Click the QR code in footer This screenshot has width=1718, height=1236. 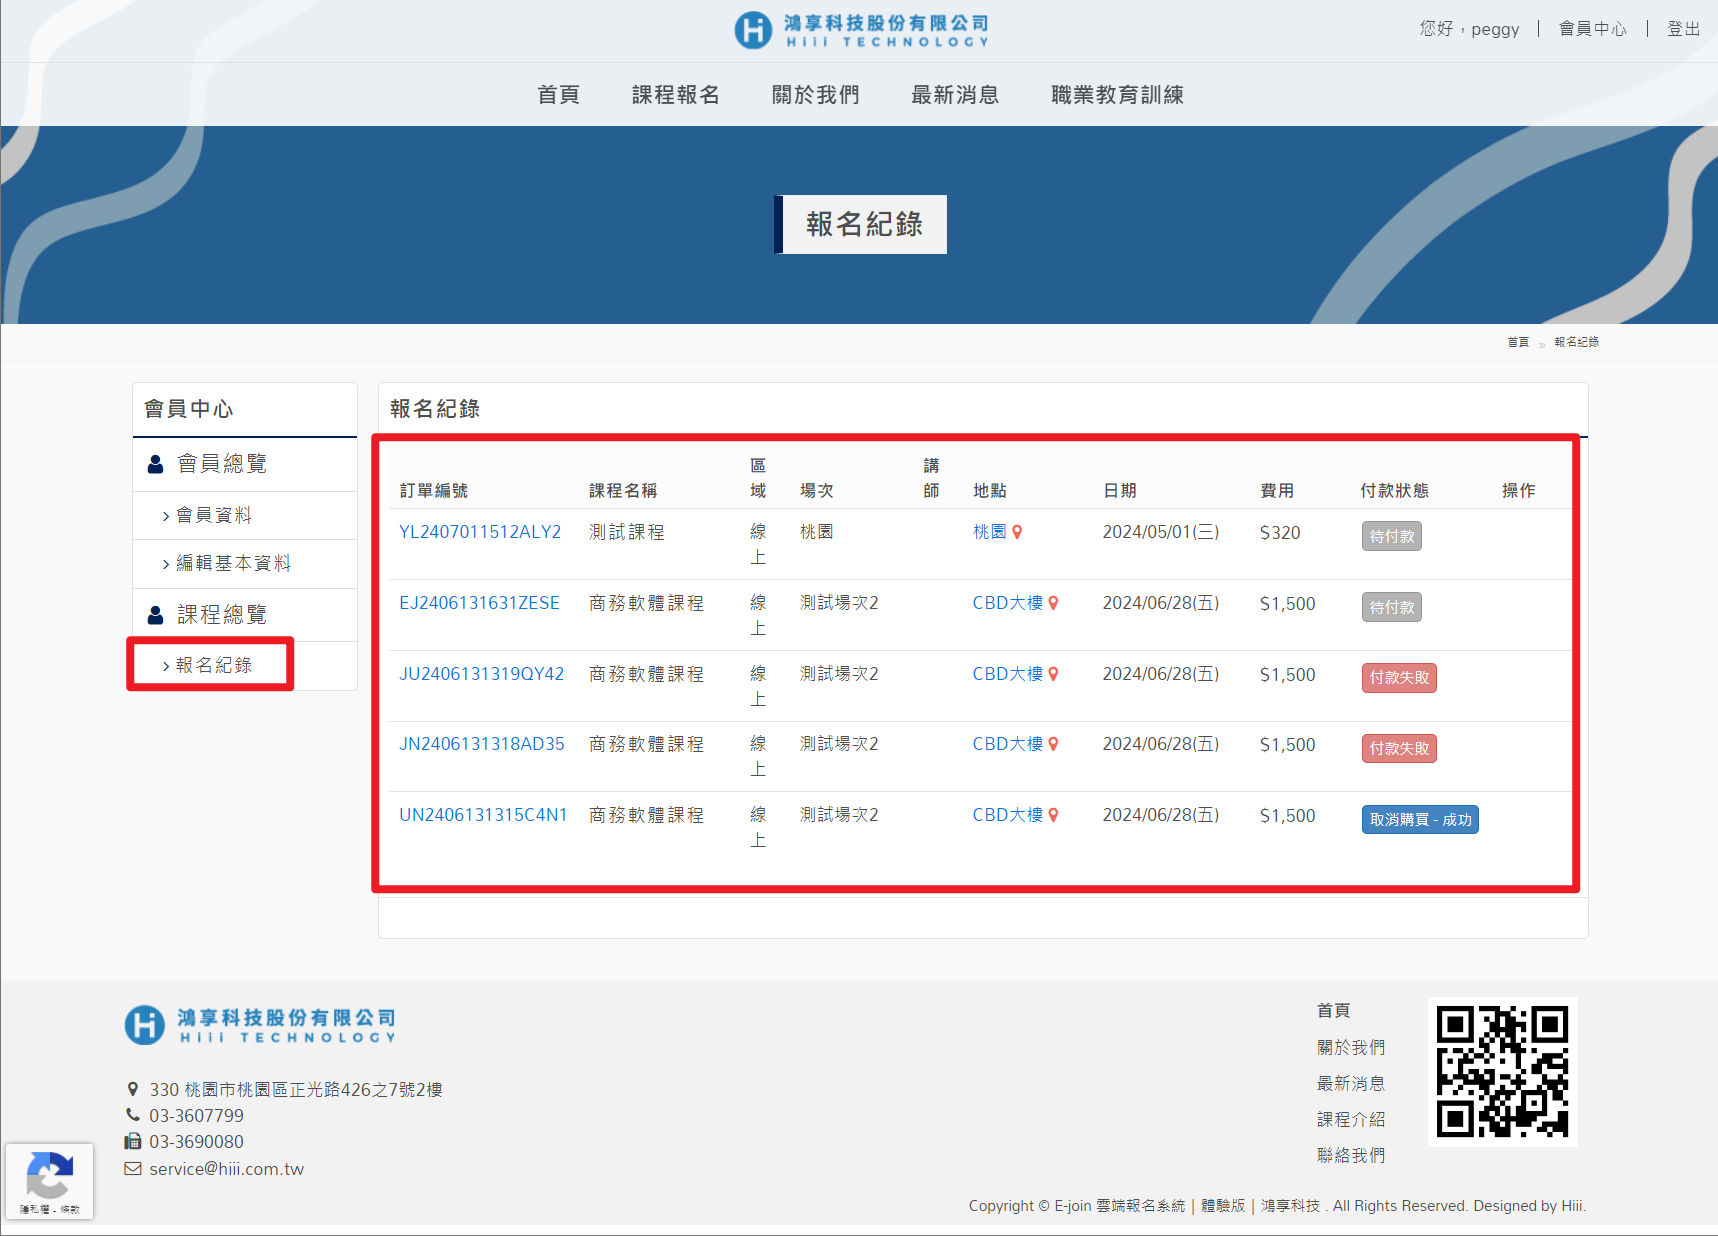[1501, 1071]
